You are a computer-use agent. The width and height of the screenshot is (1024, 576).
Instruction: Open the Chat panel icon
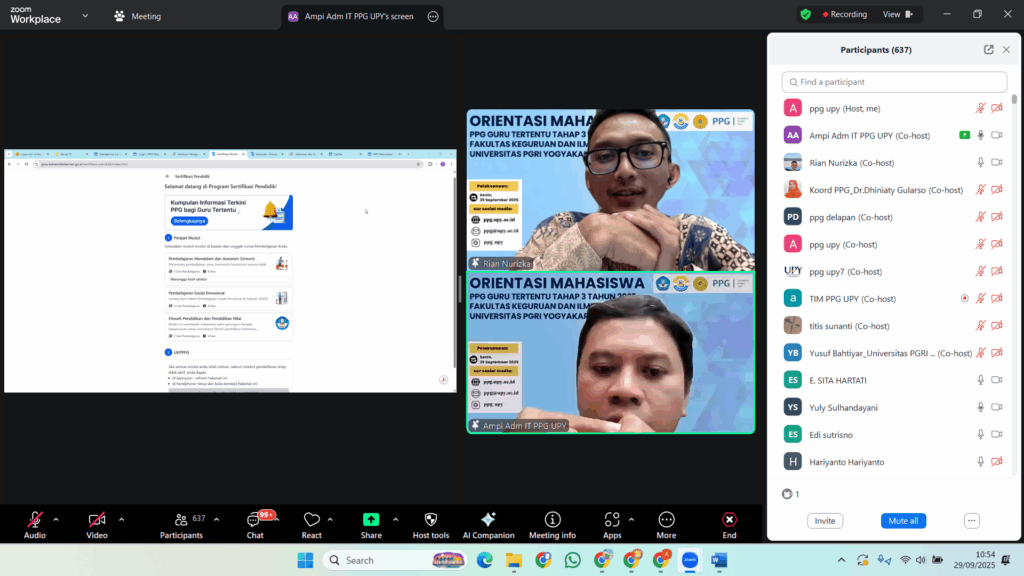click(254, 520)
